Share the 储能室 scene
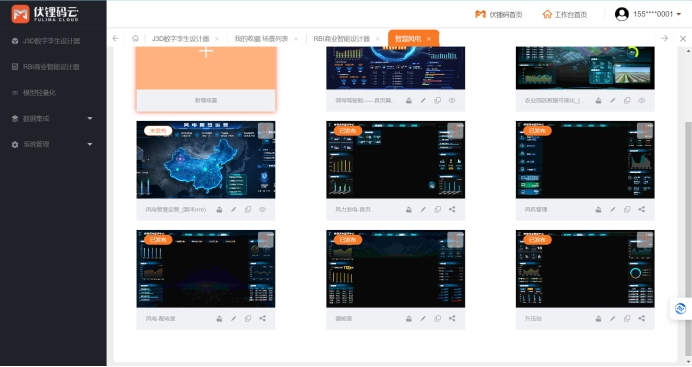This screenshot has width=692, height=367. pyautogui.click(x=452, y=318)
